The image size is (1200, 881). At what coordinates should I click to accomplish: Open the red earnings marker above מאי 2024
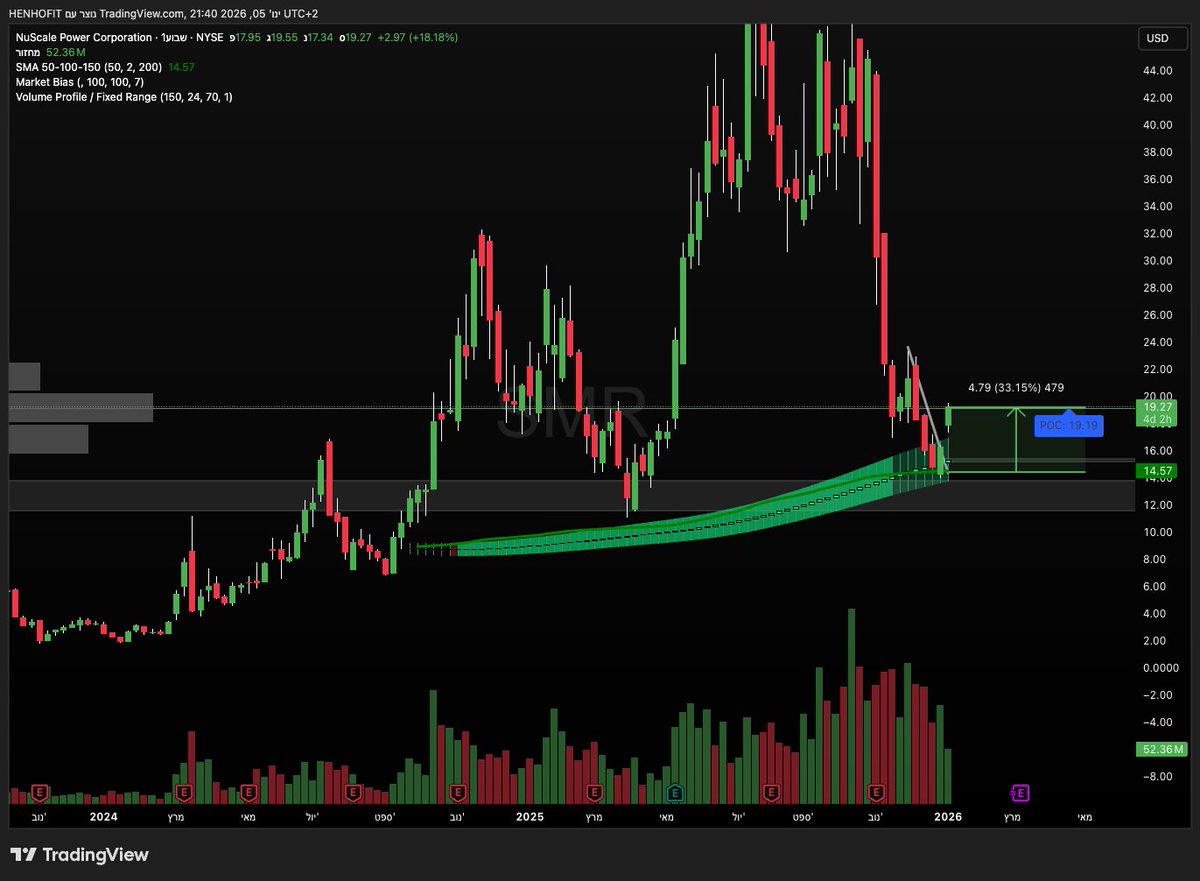pos(249,793)
